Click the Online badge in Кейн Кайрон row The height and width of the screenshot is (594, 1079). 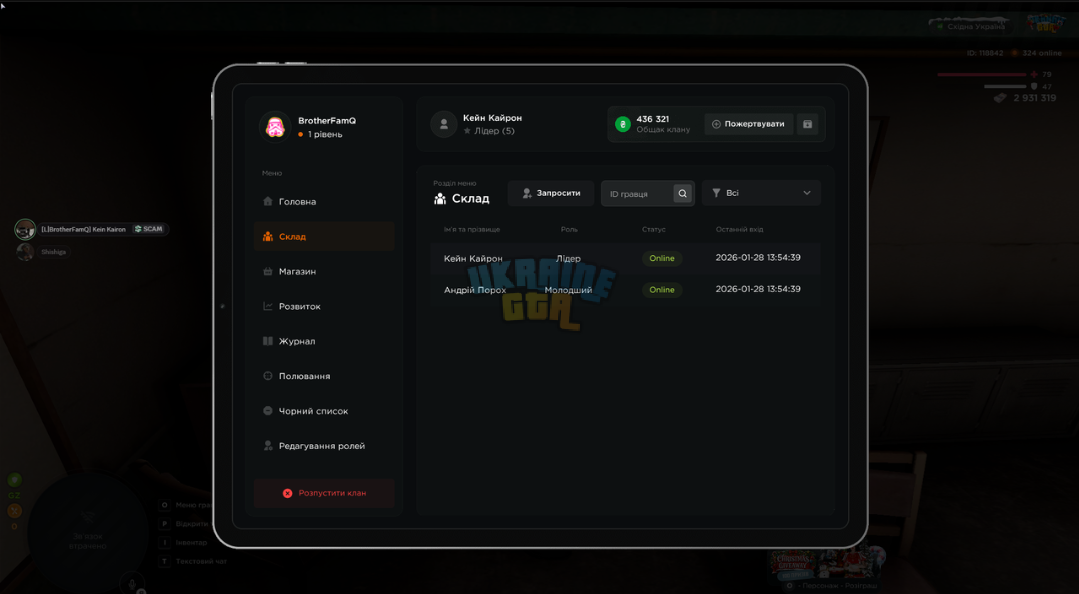pos(662,259)
